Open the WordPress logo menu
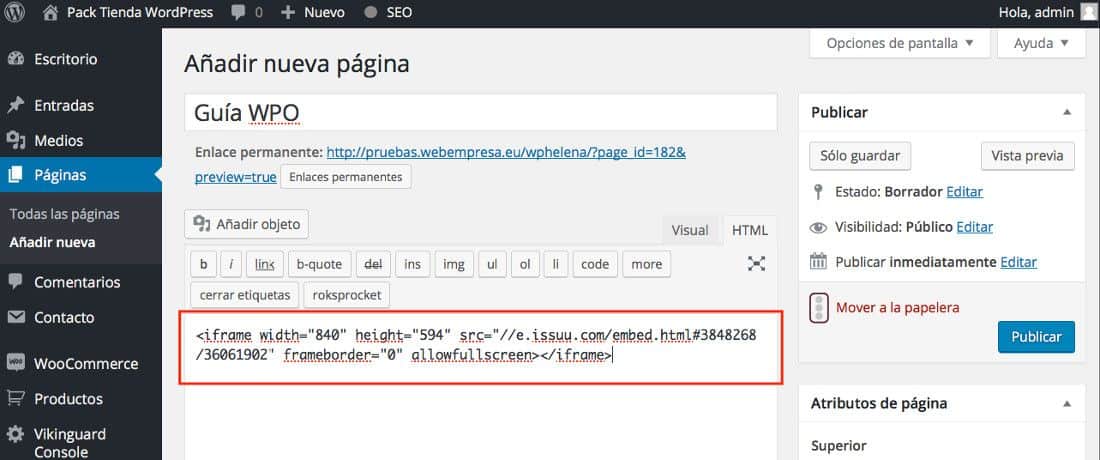Viewport: 1100px width, 460px height. (x=15, y=13)
